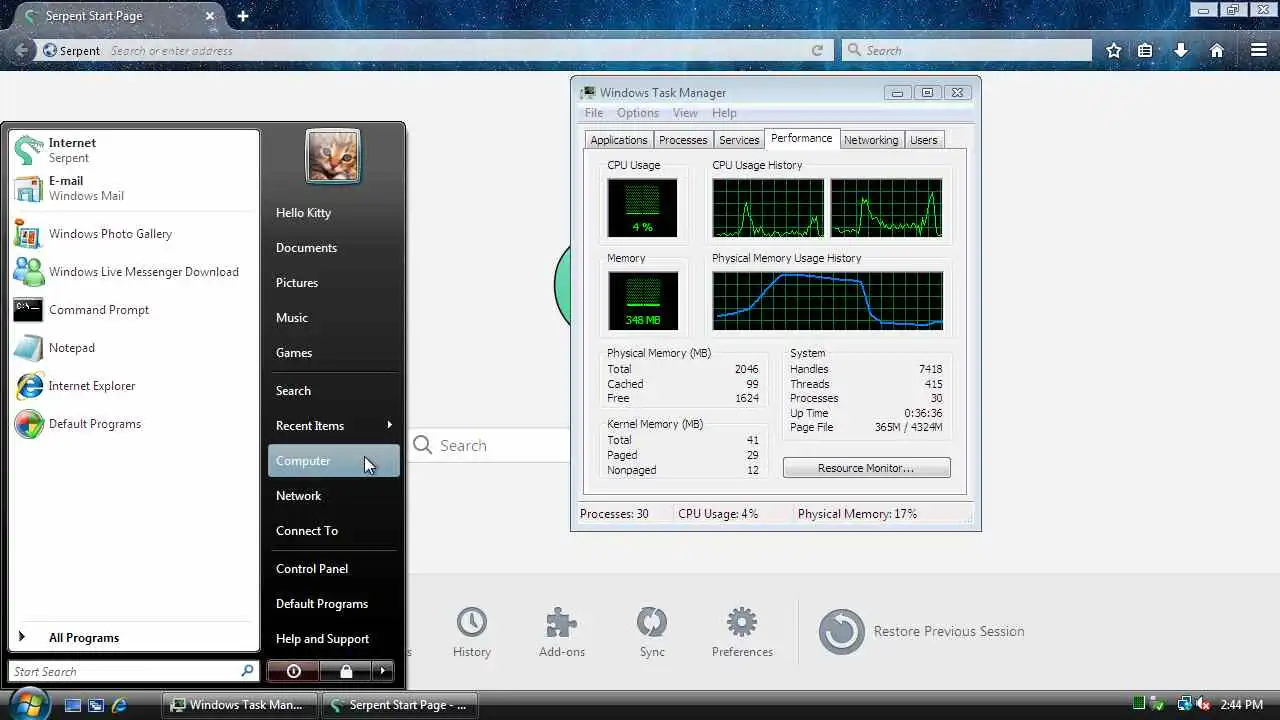Viewport: 1280px width, 720px height.
Task: Open Games from Start menu
Action: (333, 353)
